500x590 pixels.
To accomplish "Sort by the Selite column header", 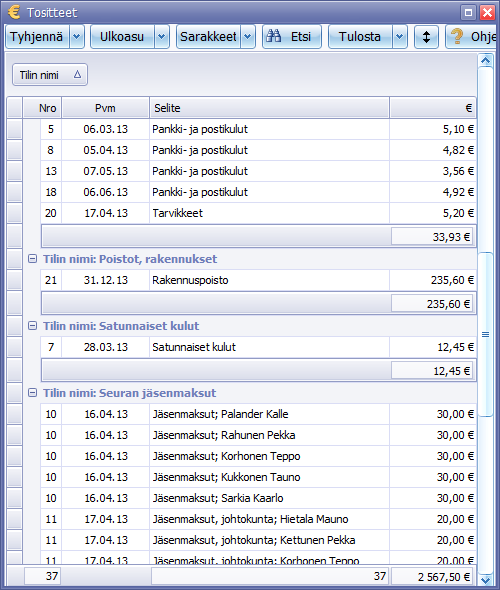I will [x=269, y=108].
